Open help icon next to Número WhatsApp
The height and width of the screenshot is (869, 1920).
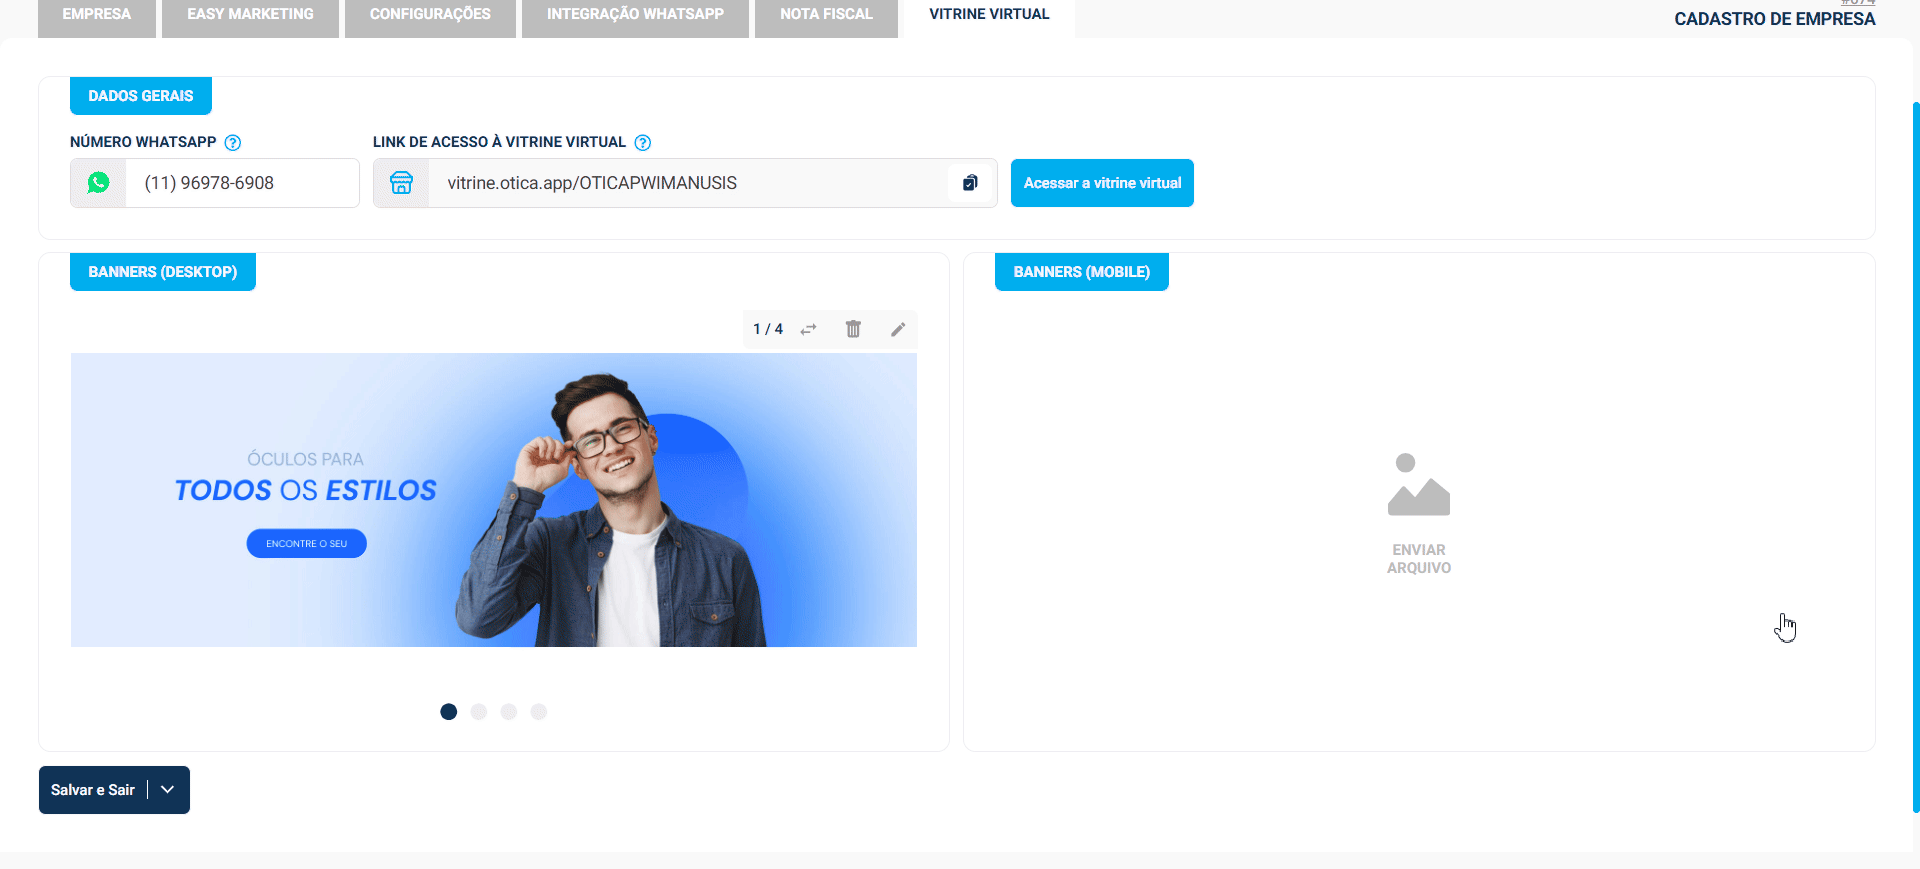233,143
